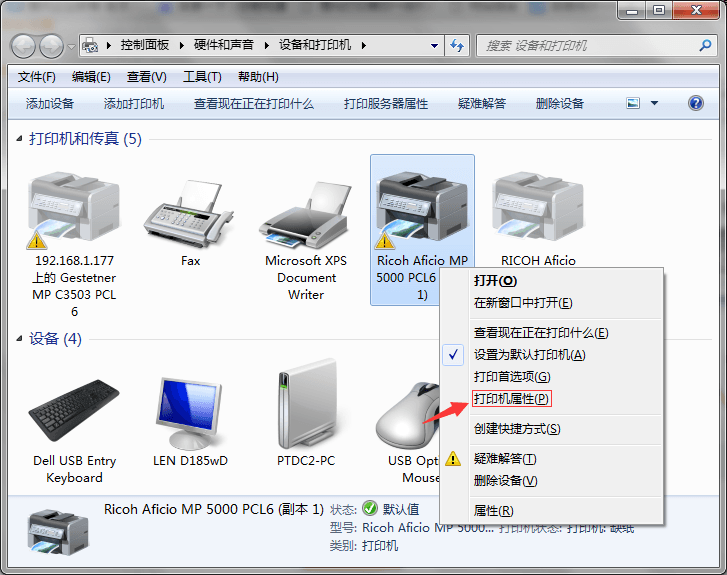Viewport: 727px width, 575px height.
Task: Select the Dell USB Entry Keyboard icon
Action: coord(74,412)
